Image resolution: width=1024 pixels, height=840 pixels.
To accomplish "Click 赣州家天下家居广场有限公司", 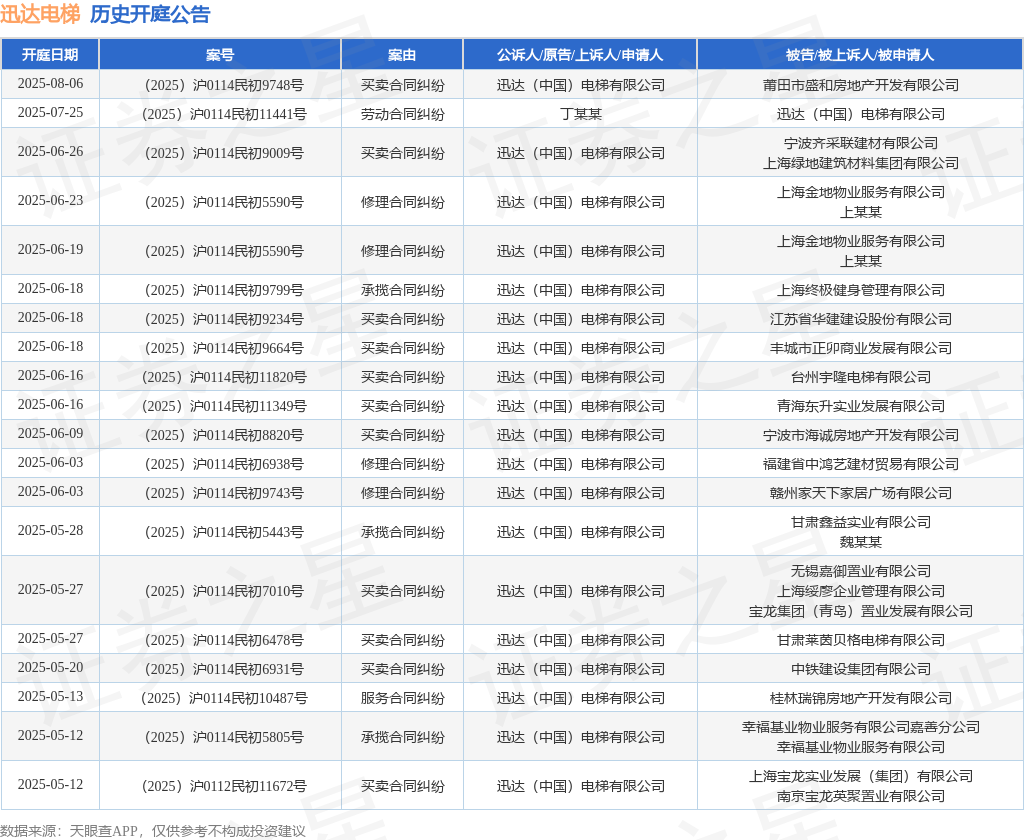I will [861, 493].
